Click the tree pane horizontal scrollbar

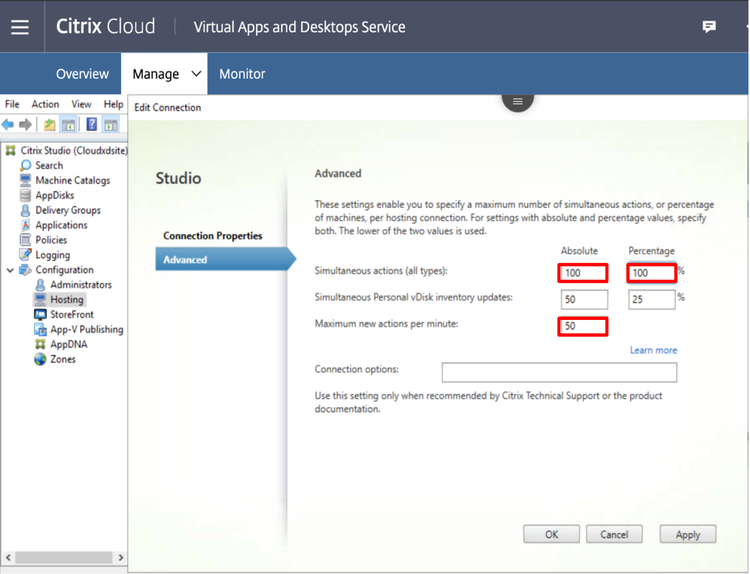tap(64, 558)
